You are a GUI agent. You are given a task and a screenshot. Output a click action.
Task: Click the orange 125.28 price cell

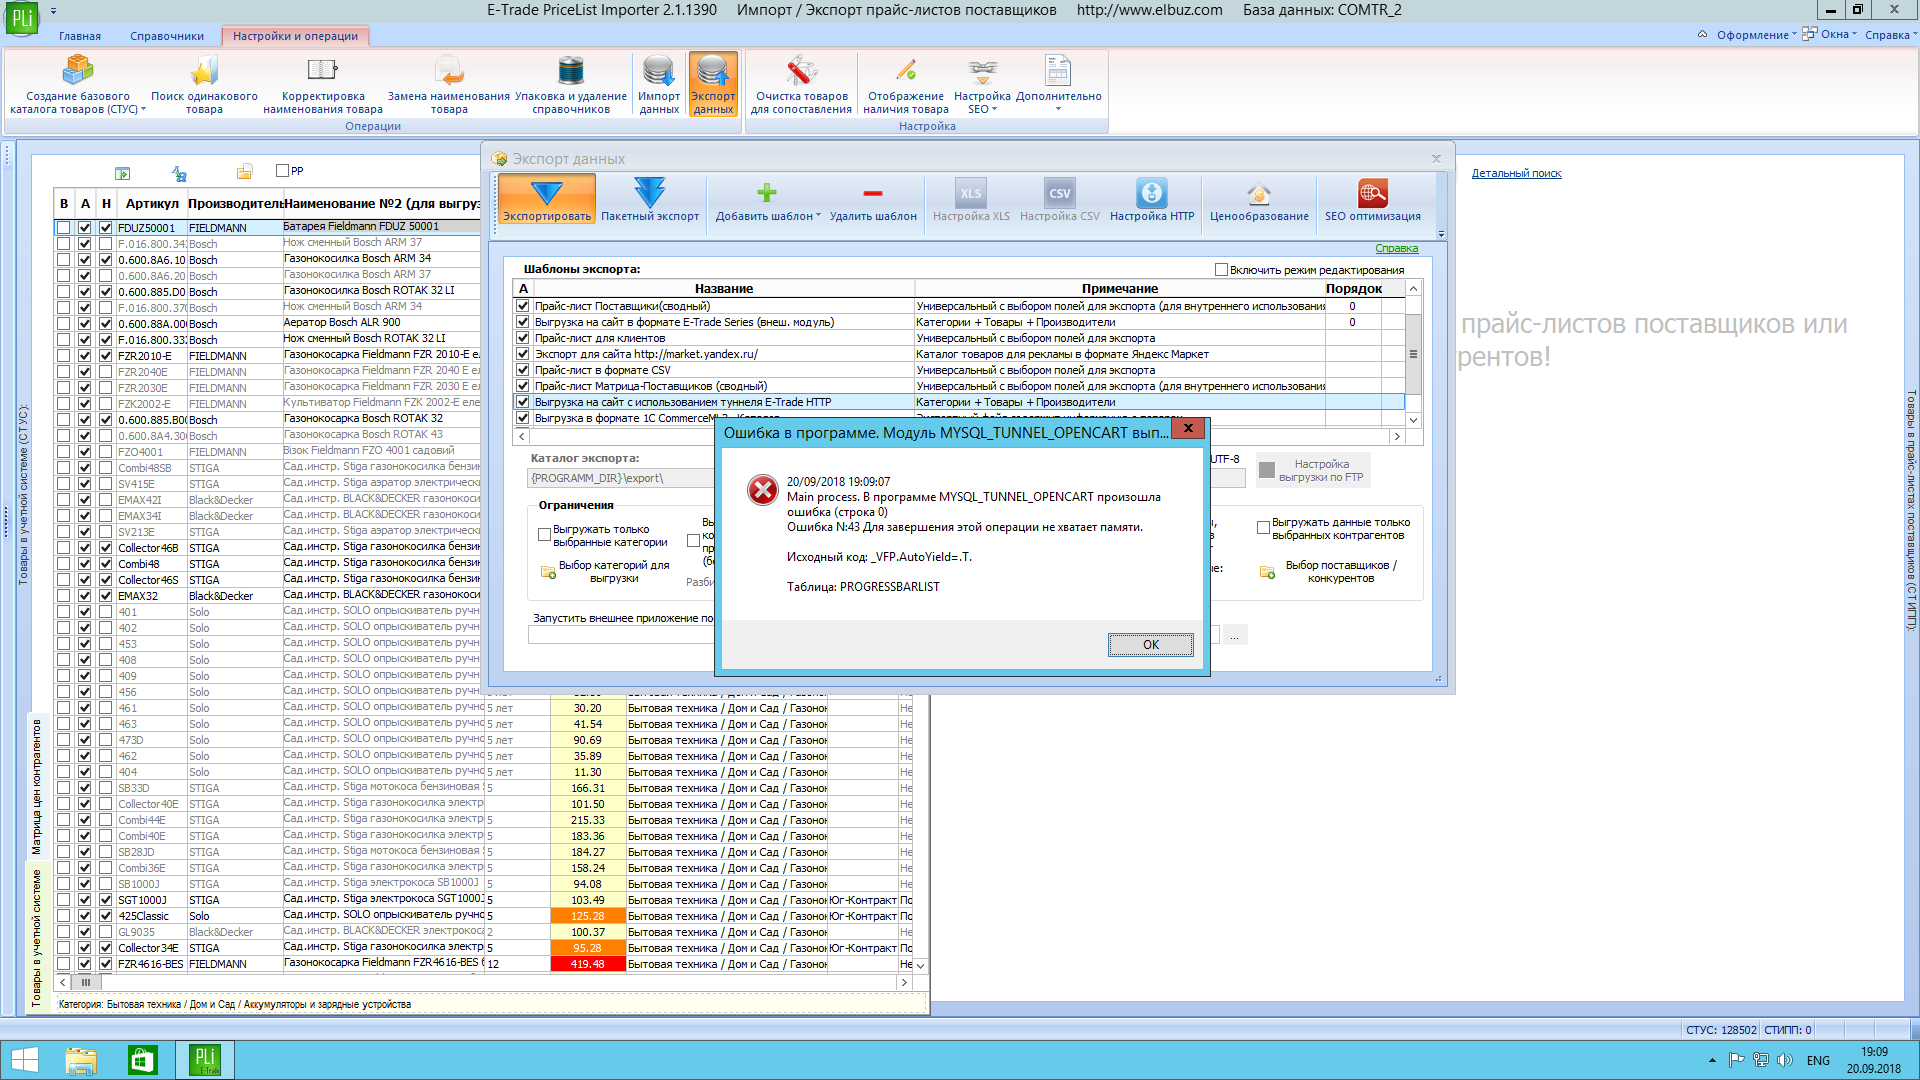588,916
